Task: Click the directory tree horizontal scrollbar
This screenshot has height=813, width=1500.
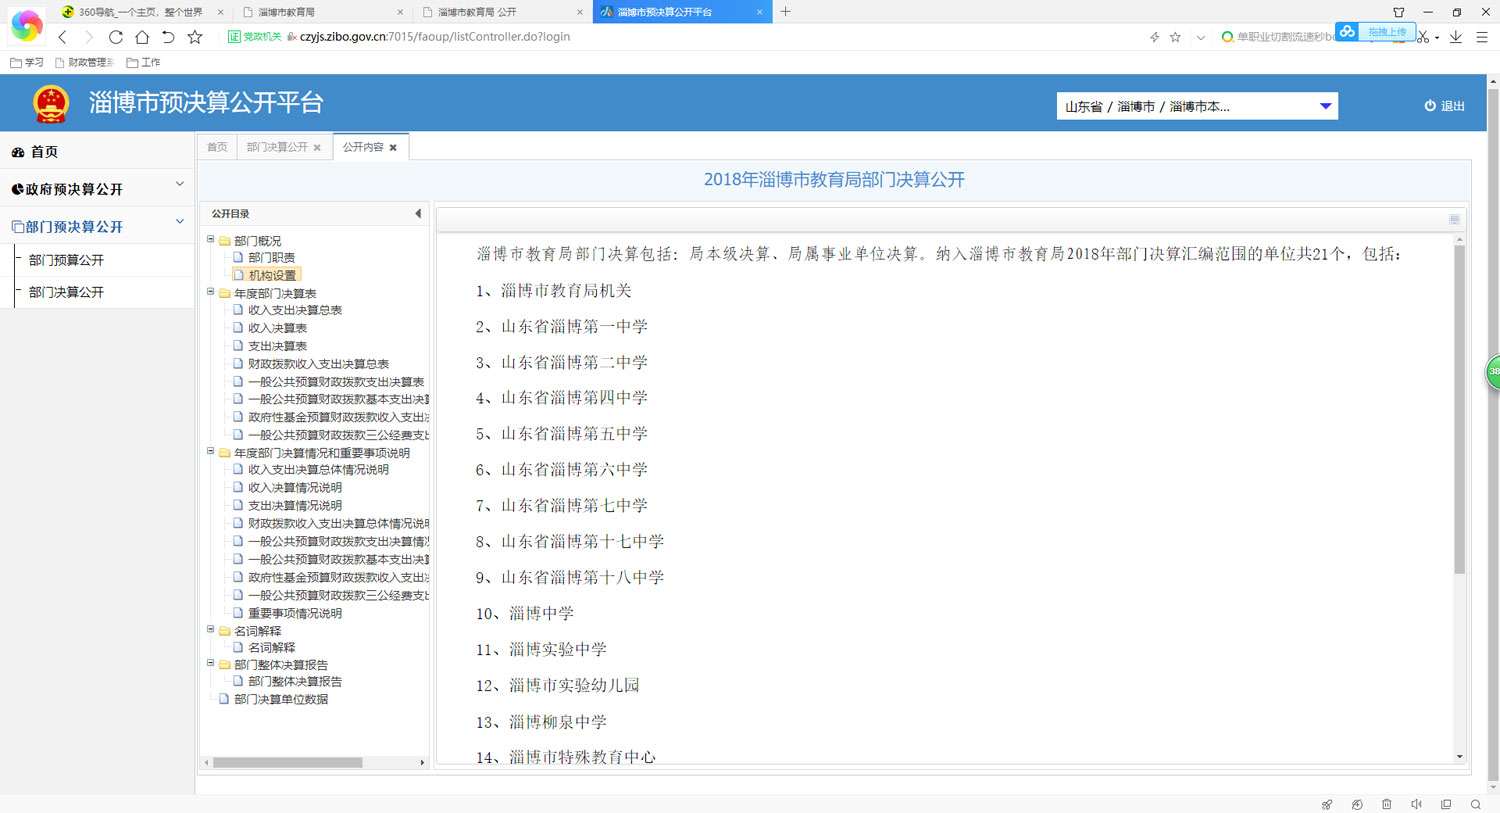Action: click(x=288, y=762)
